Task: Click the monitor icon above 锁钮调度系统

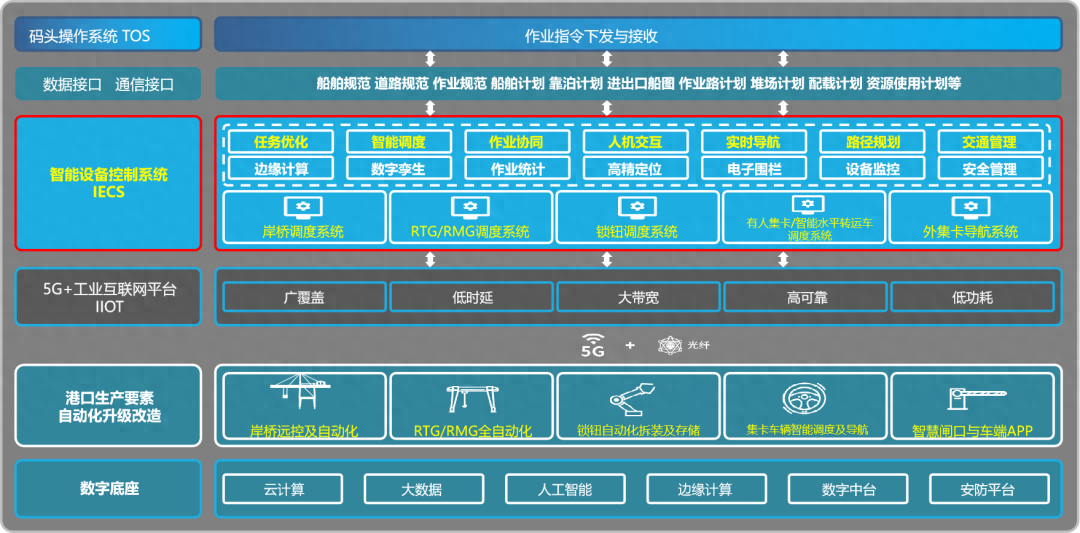Action: tap(636, 209)
